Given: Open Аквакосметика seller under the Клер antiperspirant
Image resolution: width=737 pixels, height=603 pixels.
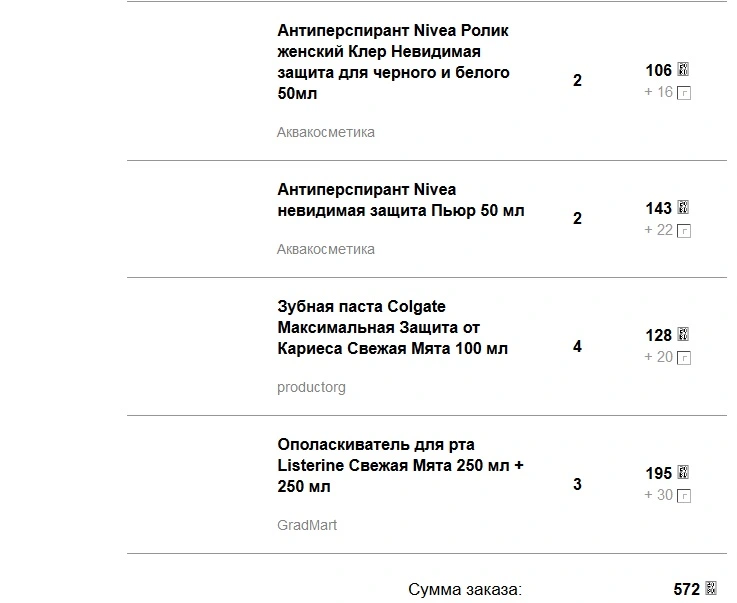Looking at the screenshot, I should click(325, 132).
